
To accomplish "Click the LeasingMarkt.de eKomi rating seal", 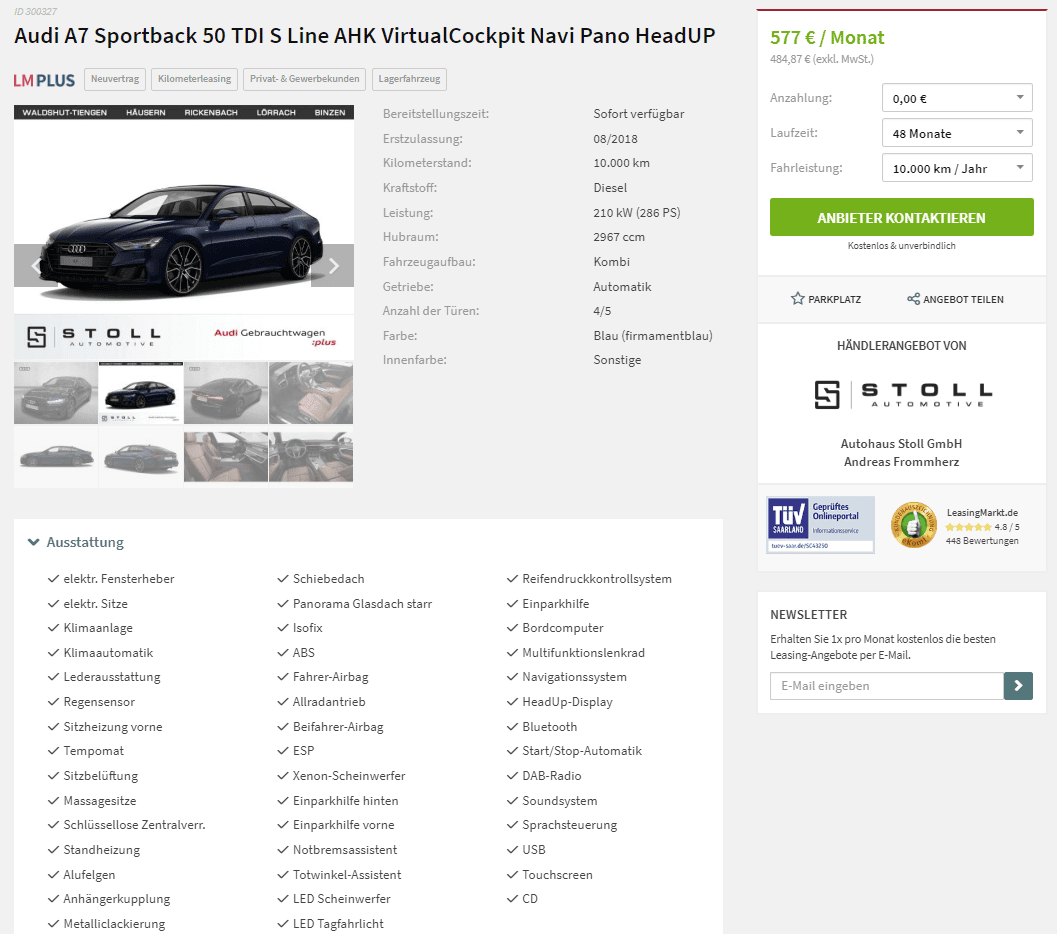I will point(913,526).
